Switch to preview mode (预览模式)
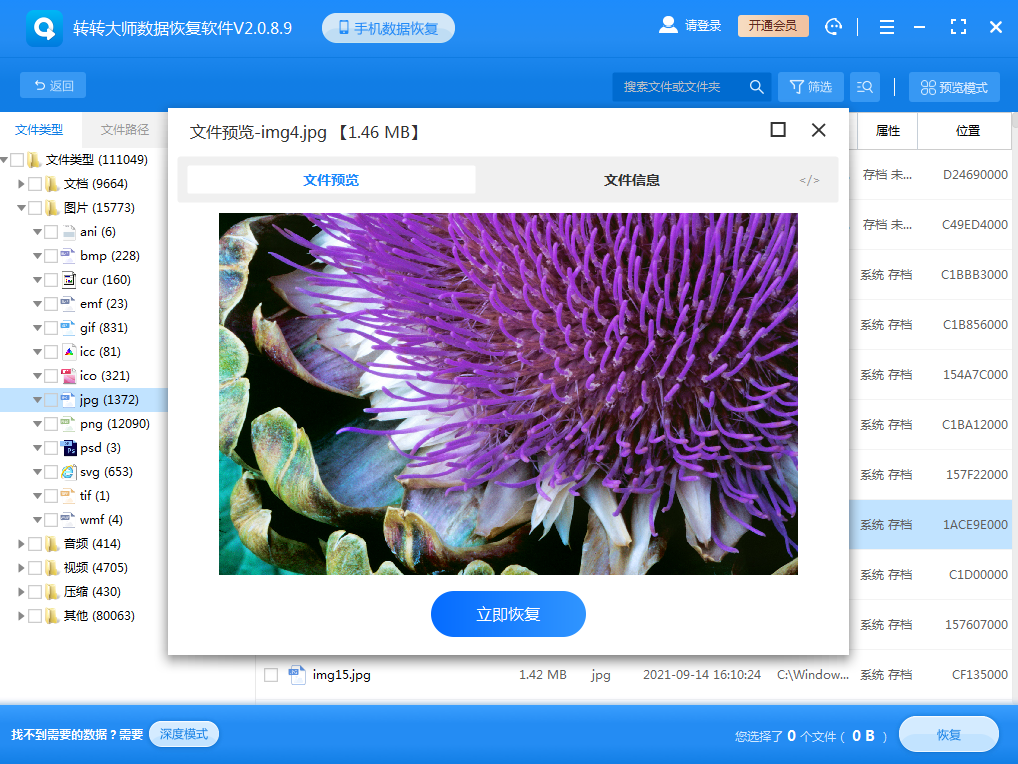Screen dimensions: 1018x764 953,87
